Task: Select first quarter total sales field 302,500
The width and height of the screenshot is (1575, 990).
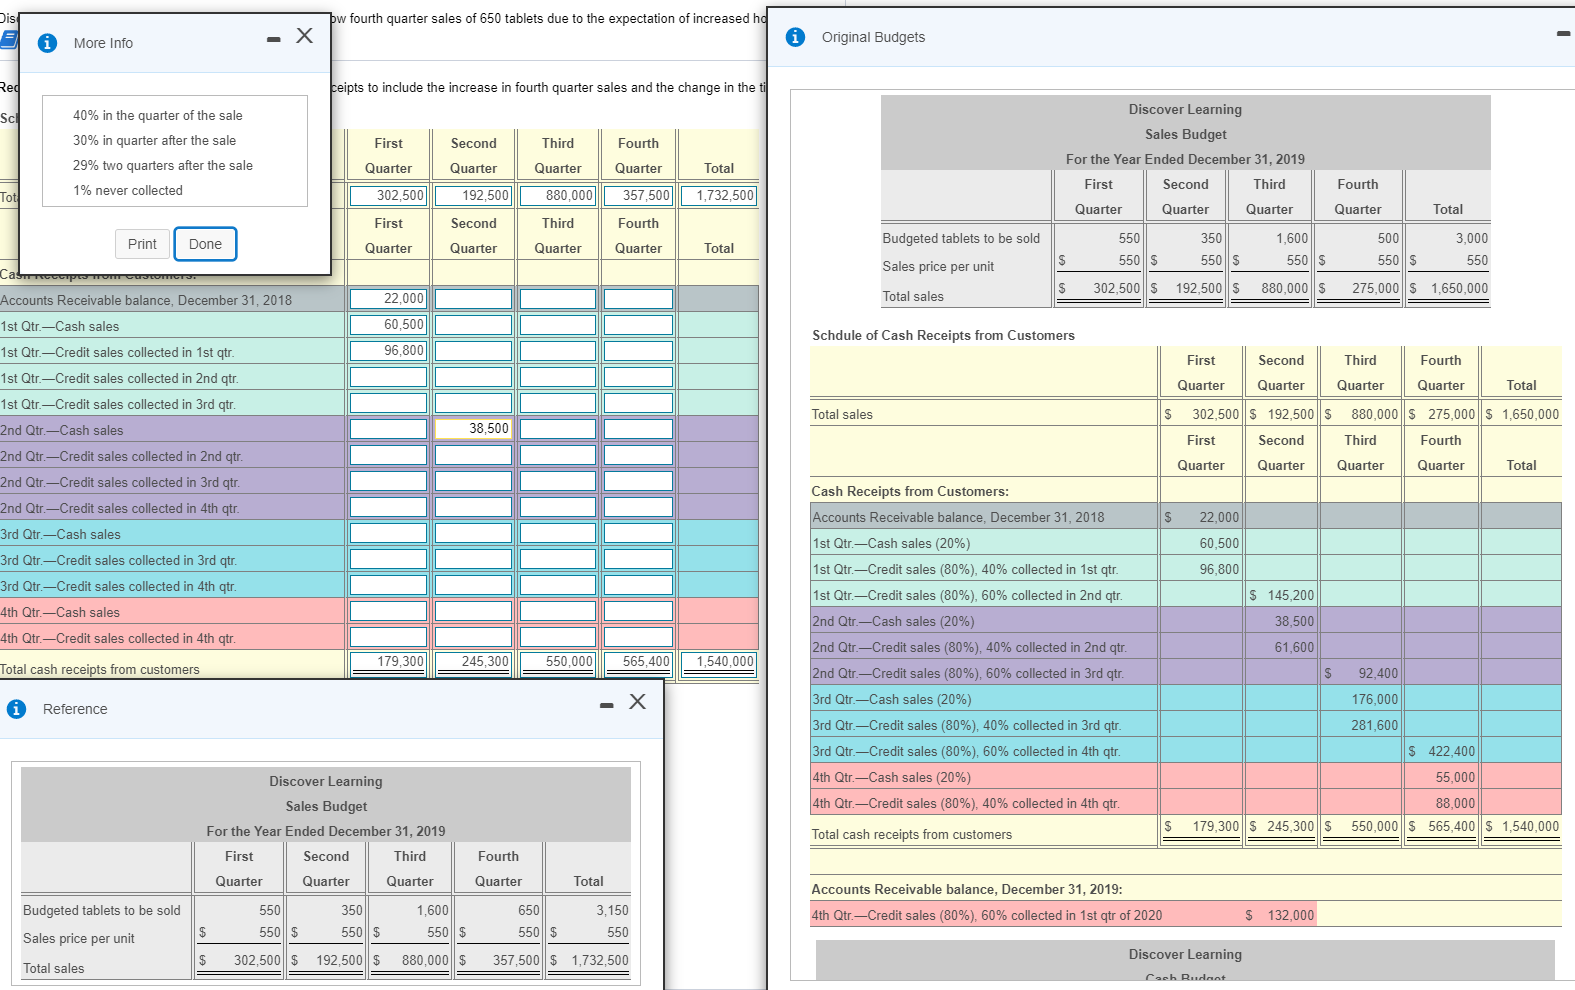Action: point(388,195)
